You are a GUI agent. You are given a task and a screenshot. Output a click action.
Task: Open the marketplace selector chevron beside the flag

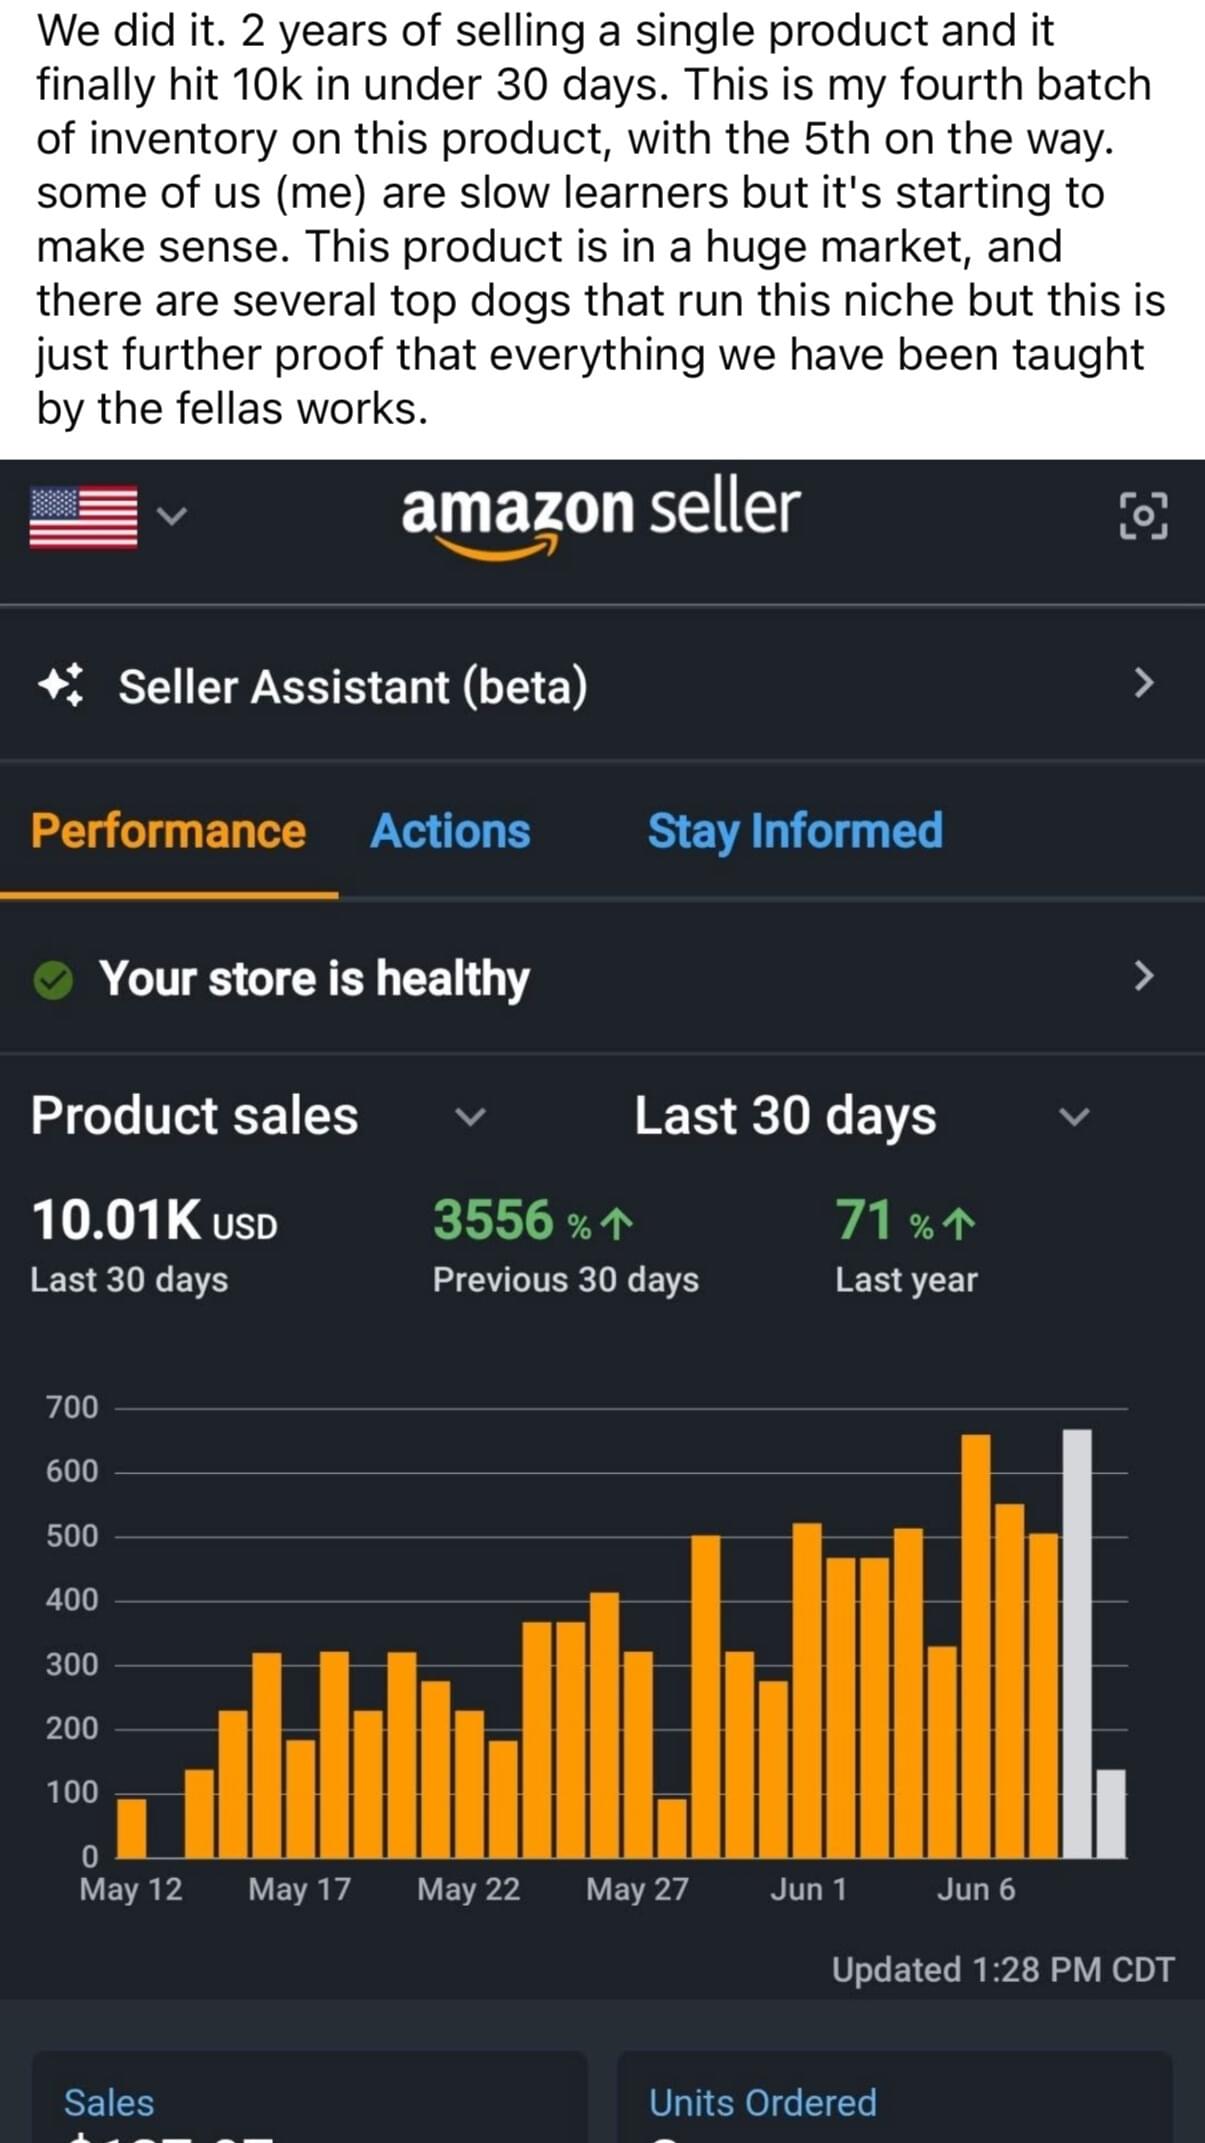coord(173,515)
